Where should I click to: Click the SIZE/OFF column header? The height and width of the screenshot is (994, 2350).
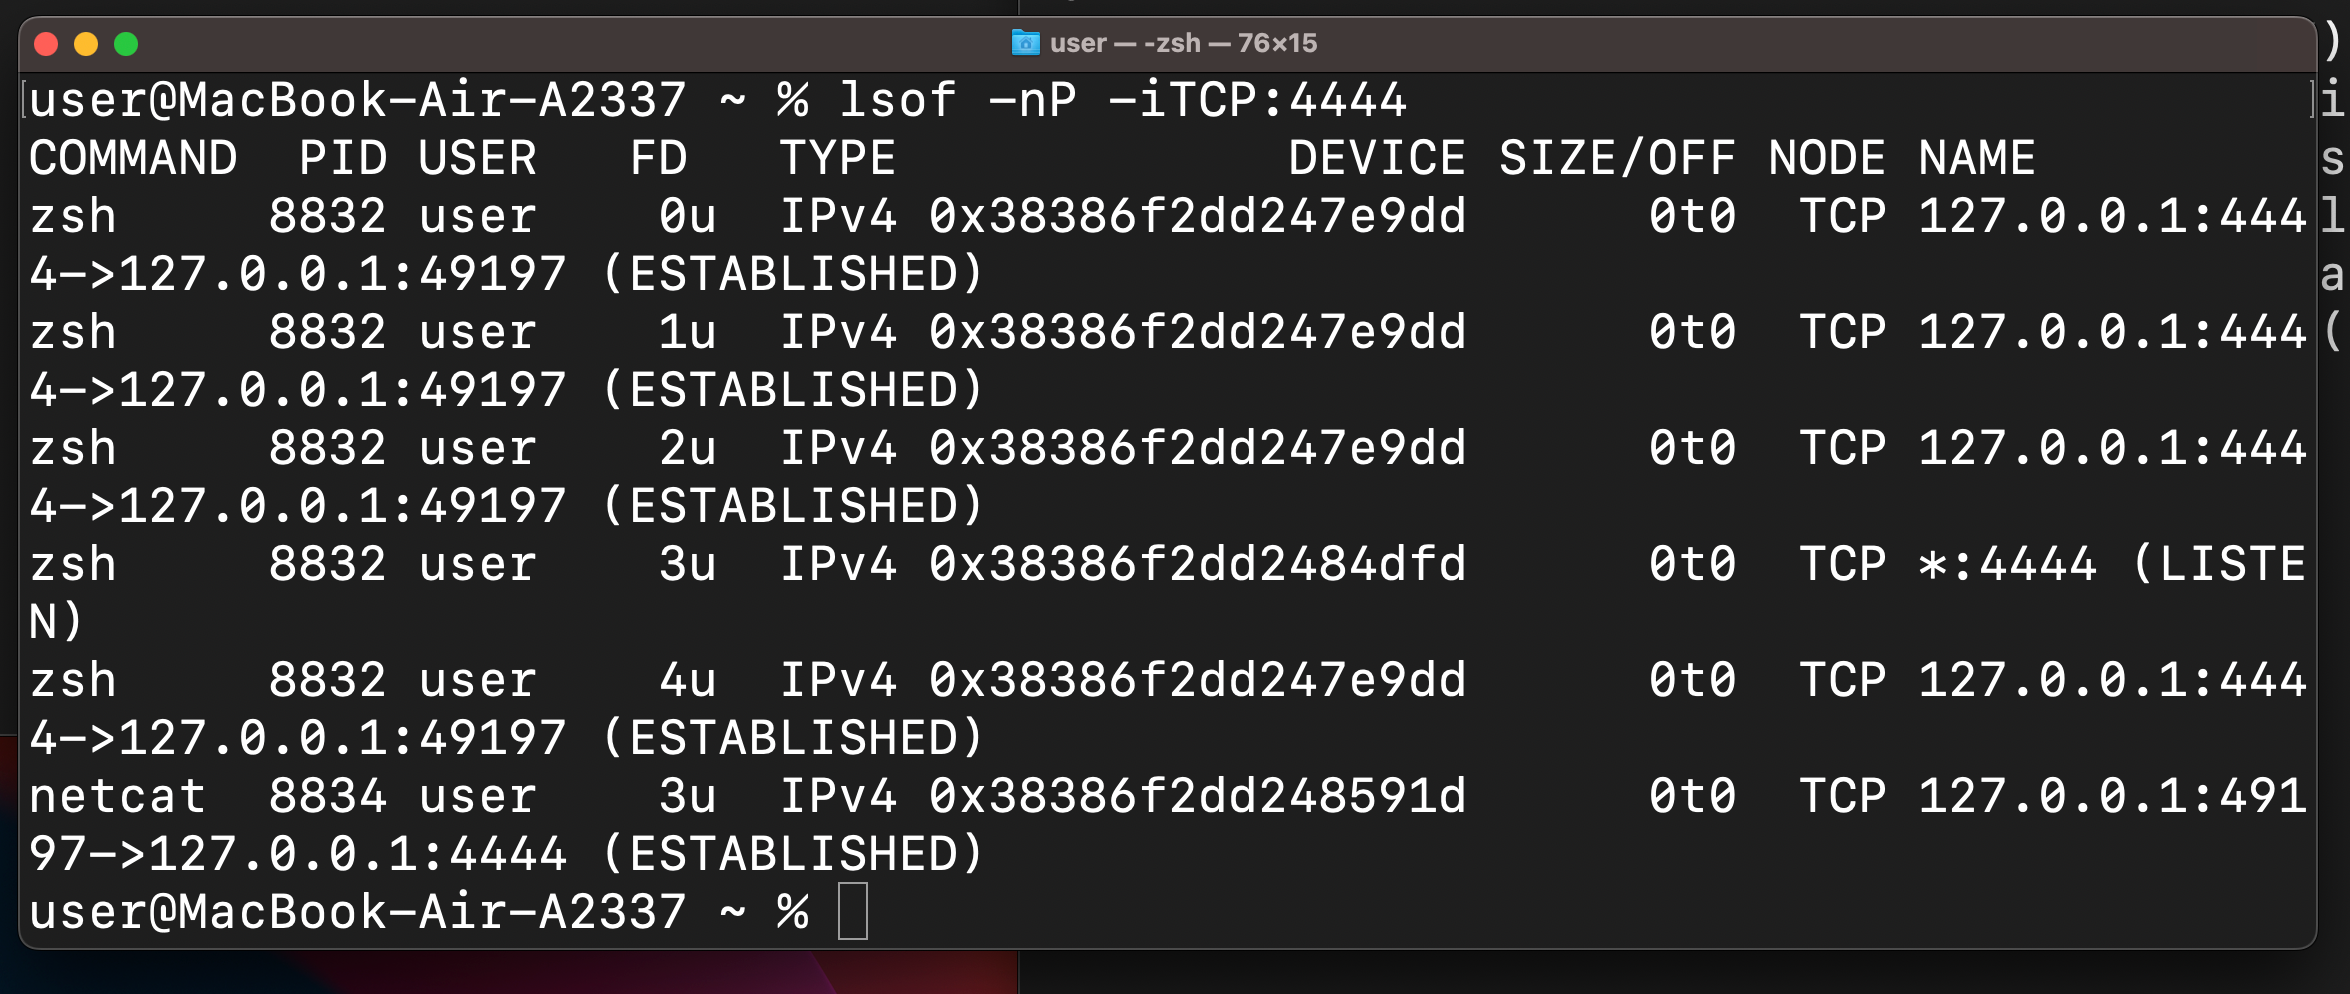click(1616, 158)
